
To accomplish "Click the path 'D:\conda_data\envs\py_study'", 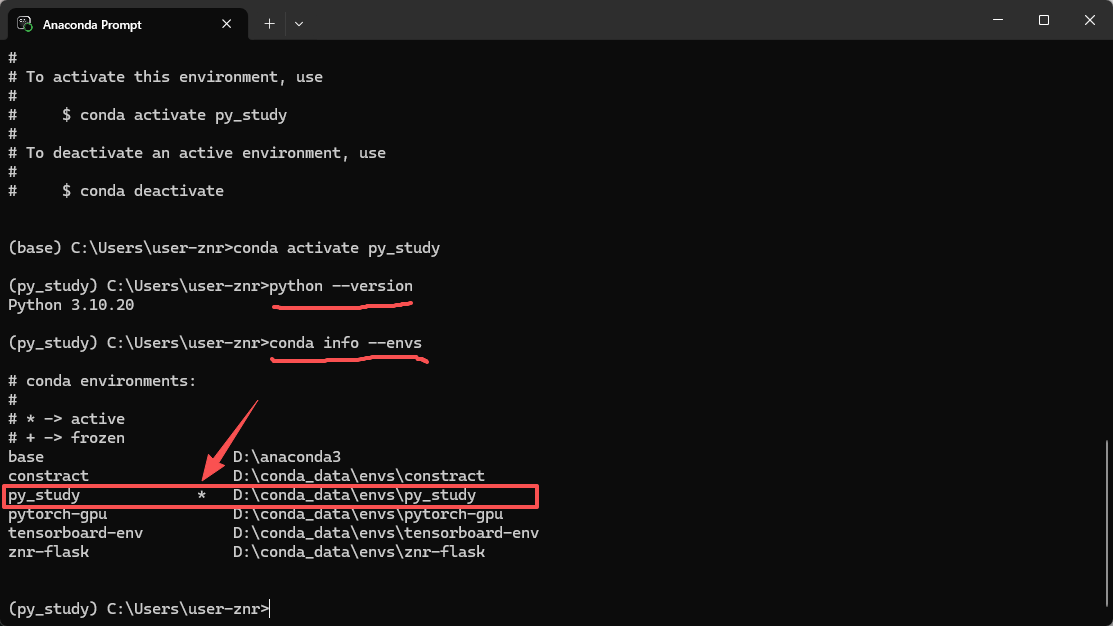I will pyautogui.click(x=354, y=495).
